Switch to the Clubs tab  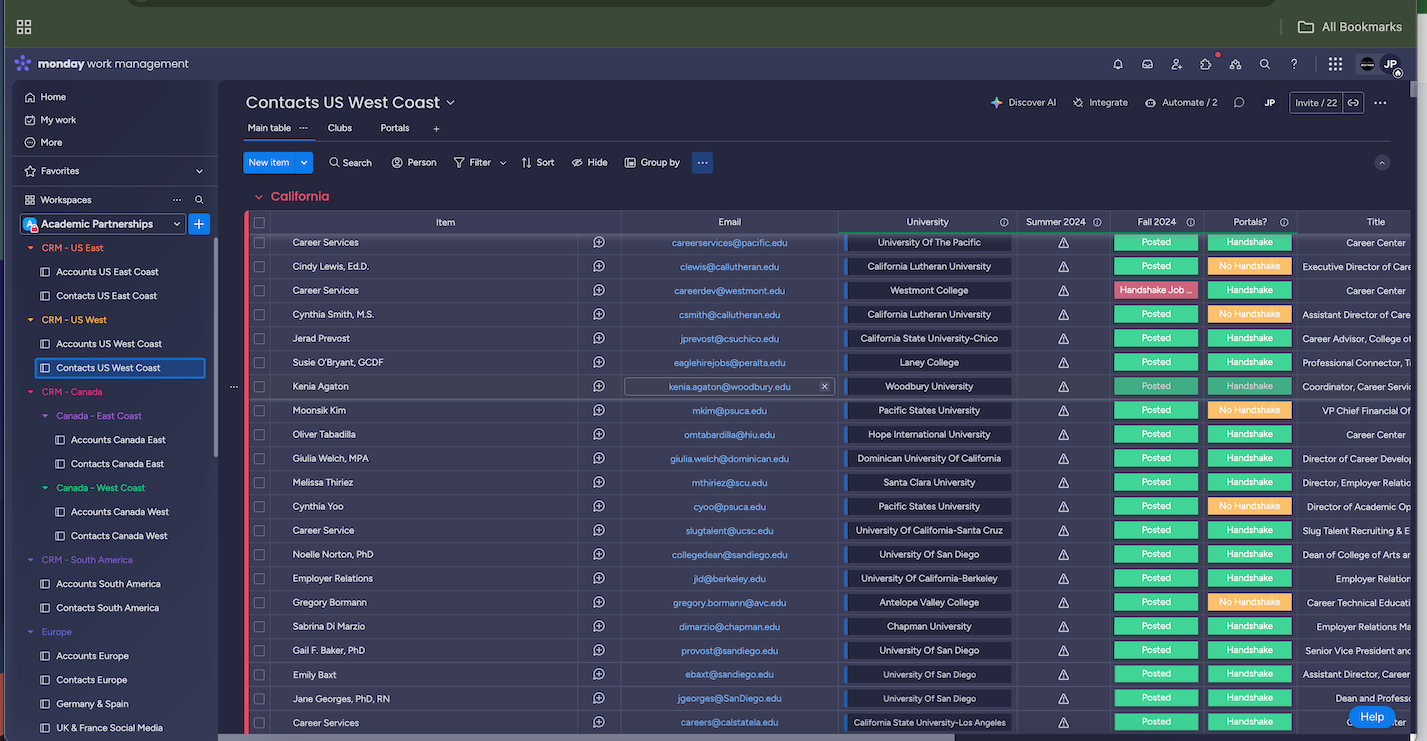[340, 128]
